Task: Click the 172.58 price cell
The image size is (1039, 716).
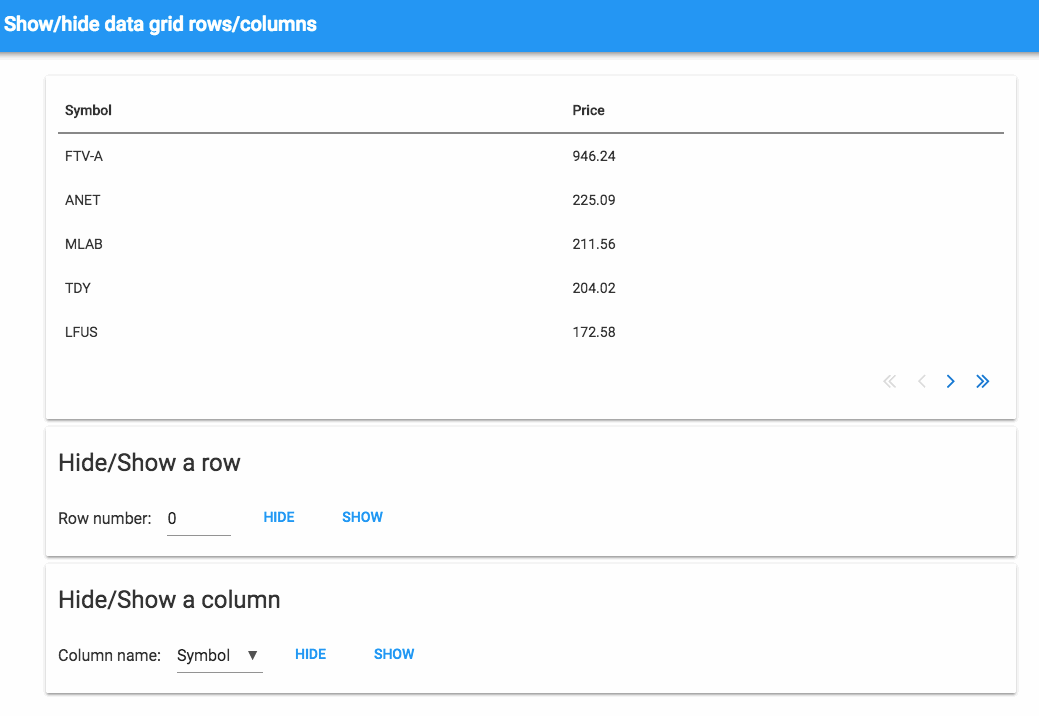Action: pyautogui.click(x=594, y=332)
